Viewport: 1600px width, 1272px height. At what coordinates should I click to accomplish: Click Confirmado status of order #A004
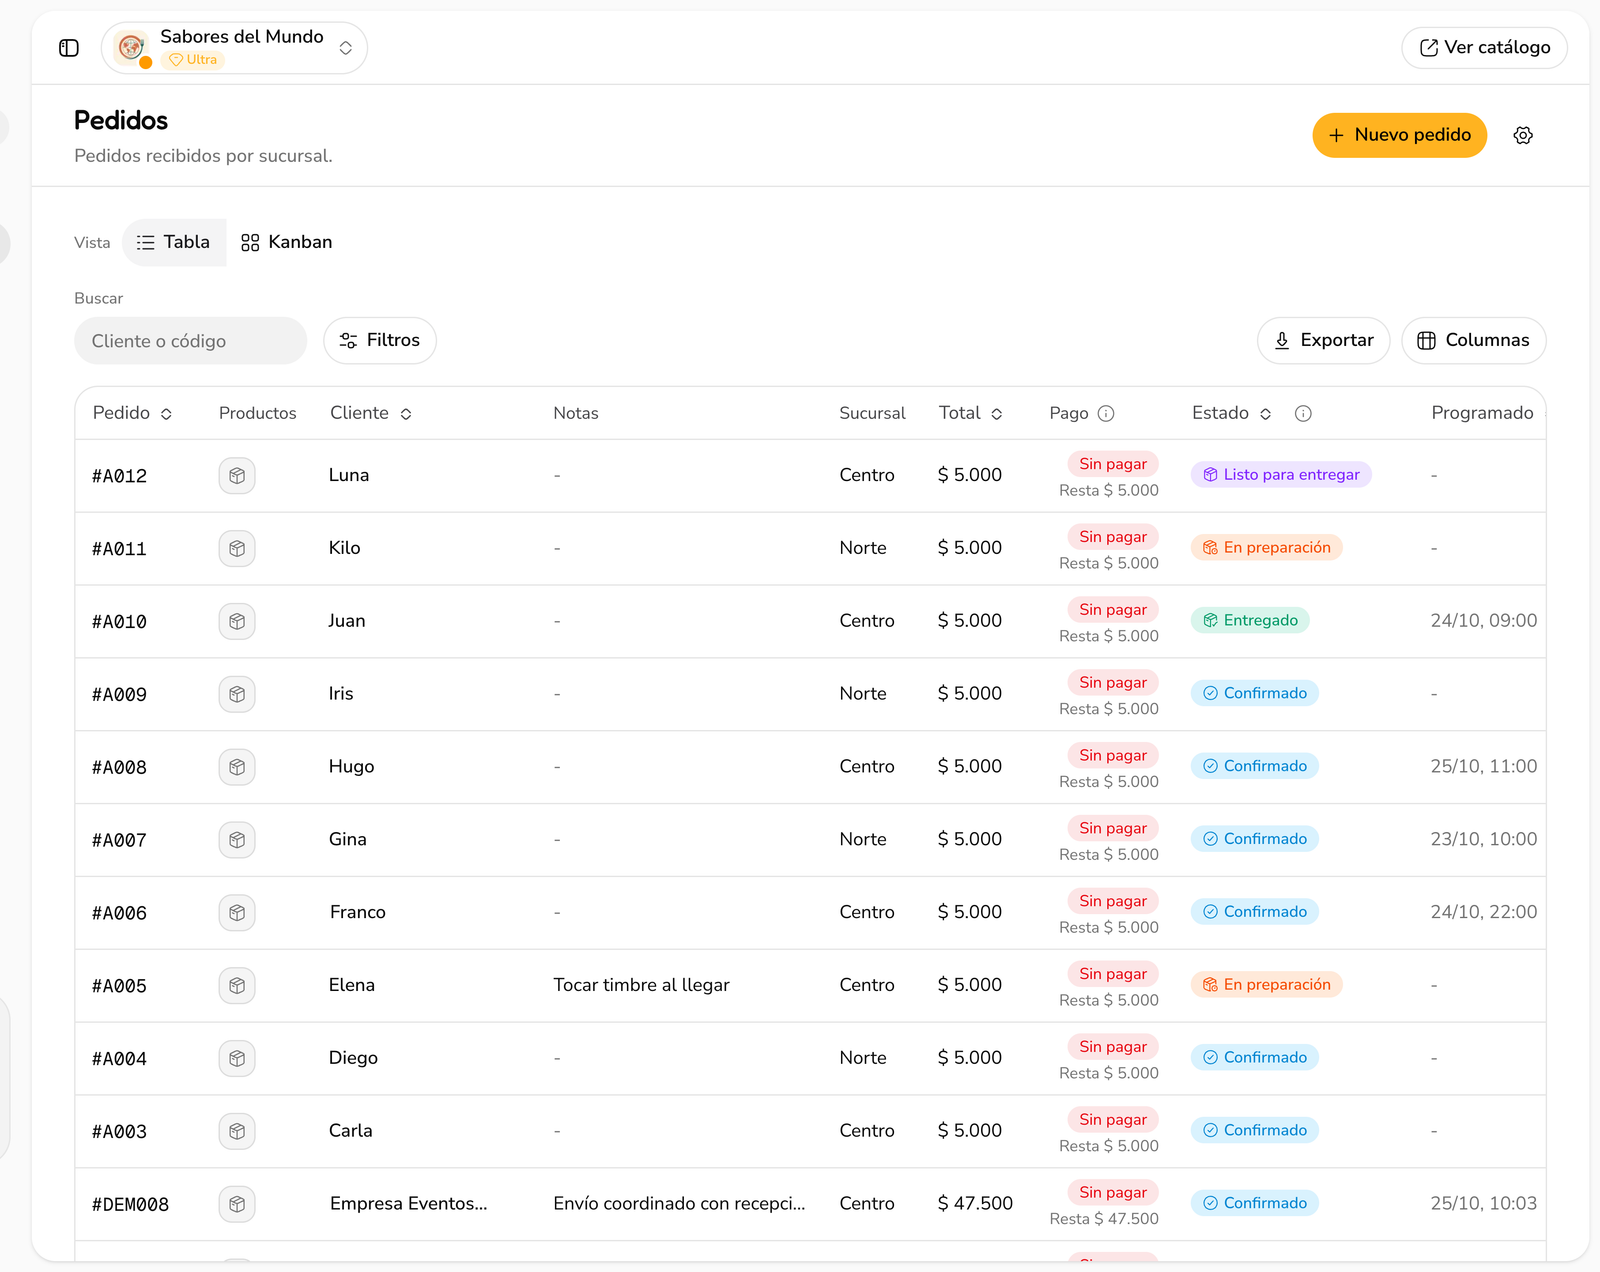coord(1255,1058)
